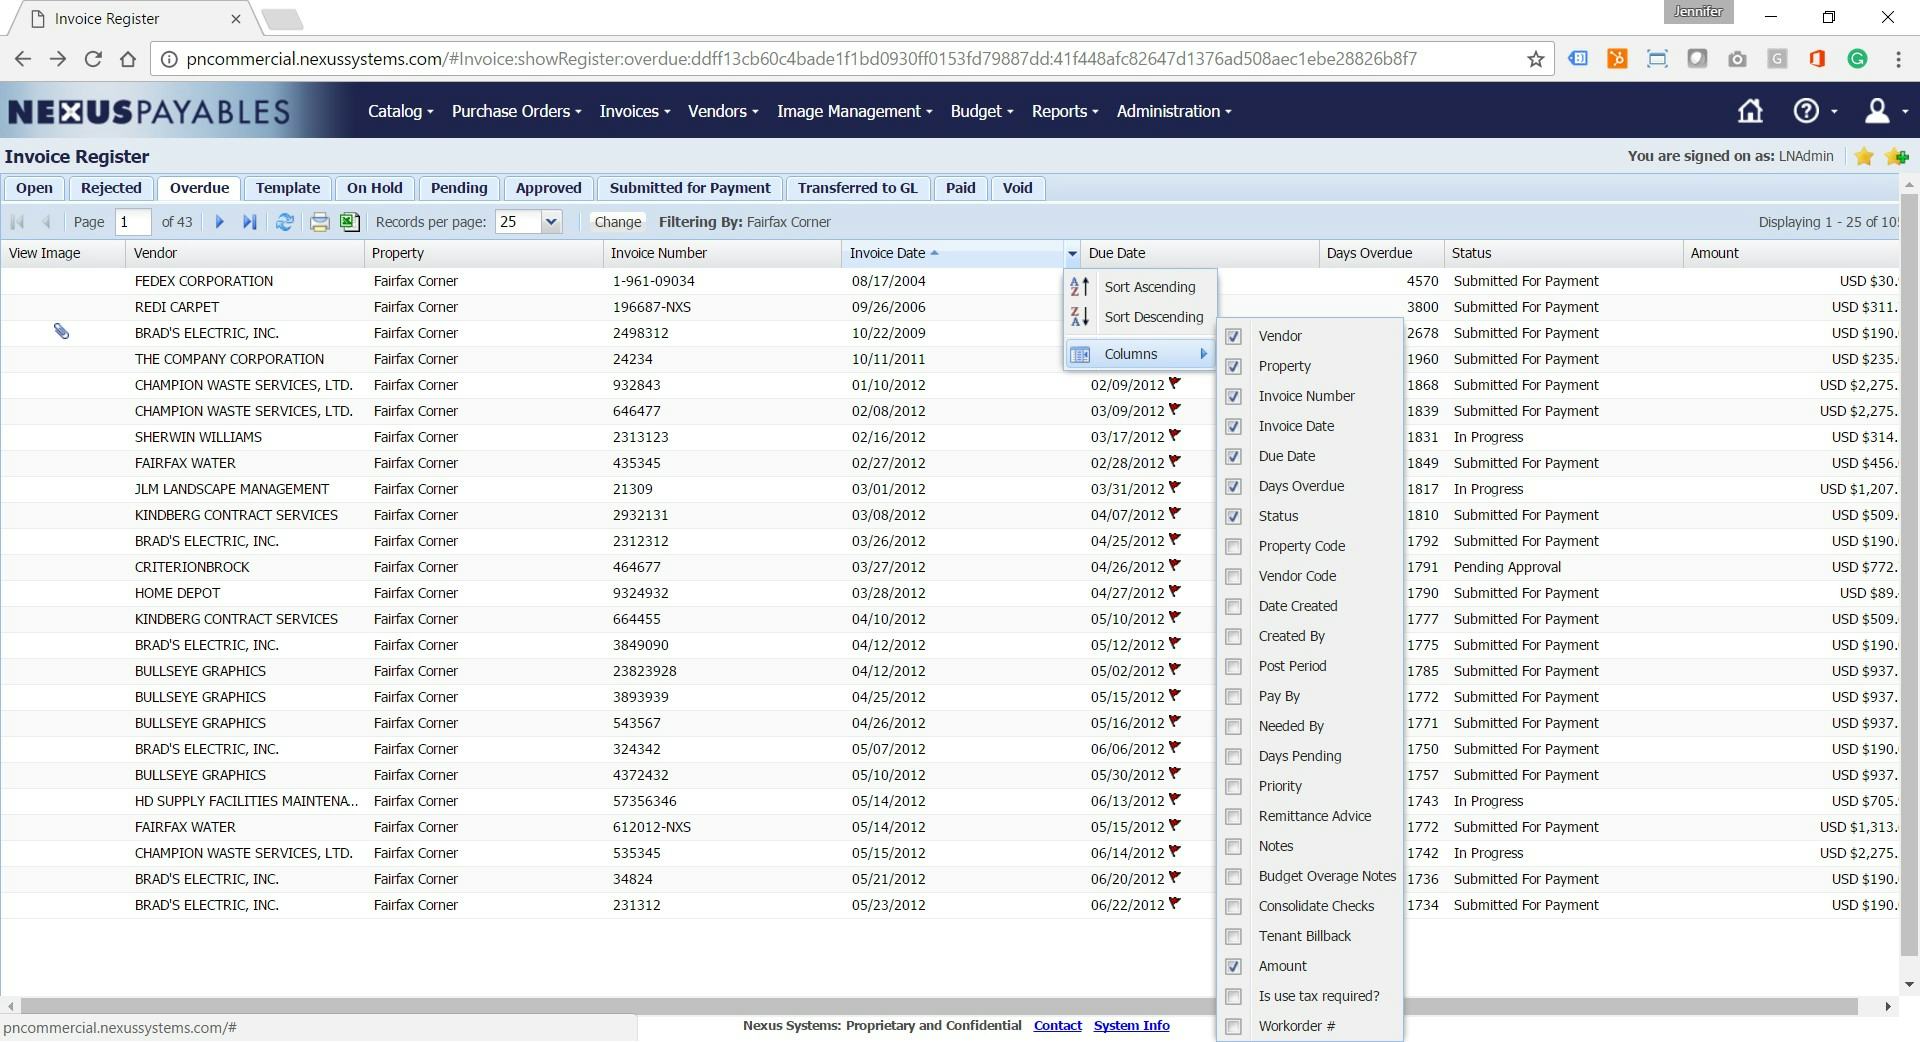Click the help question mark icon
1920x1042 pixels.
[x=1805, y=111]
